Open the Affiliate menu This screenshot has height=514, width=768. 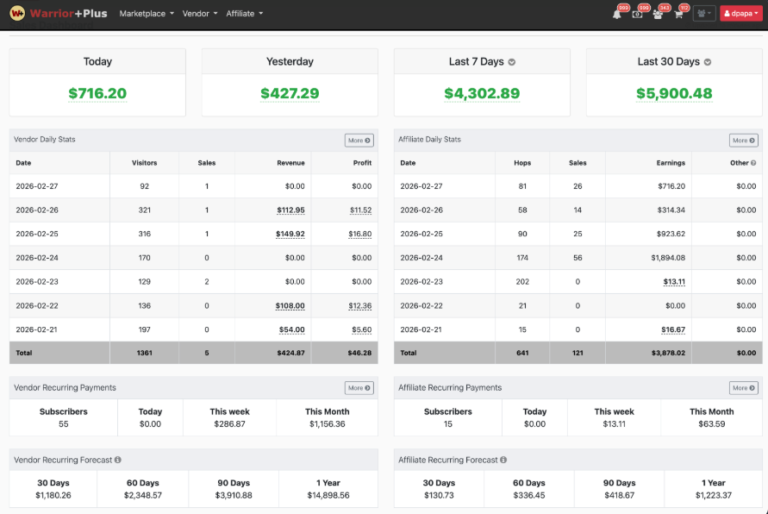point(244,14)
